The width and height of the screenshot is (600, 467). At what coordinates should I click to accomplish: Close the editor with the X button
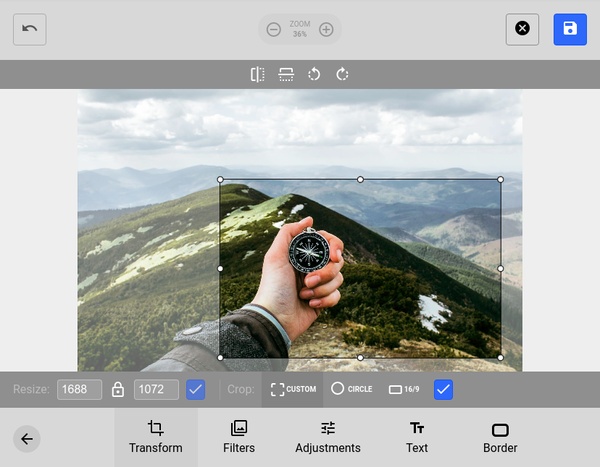pos(522,29)
